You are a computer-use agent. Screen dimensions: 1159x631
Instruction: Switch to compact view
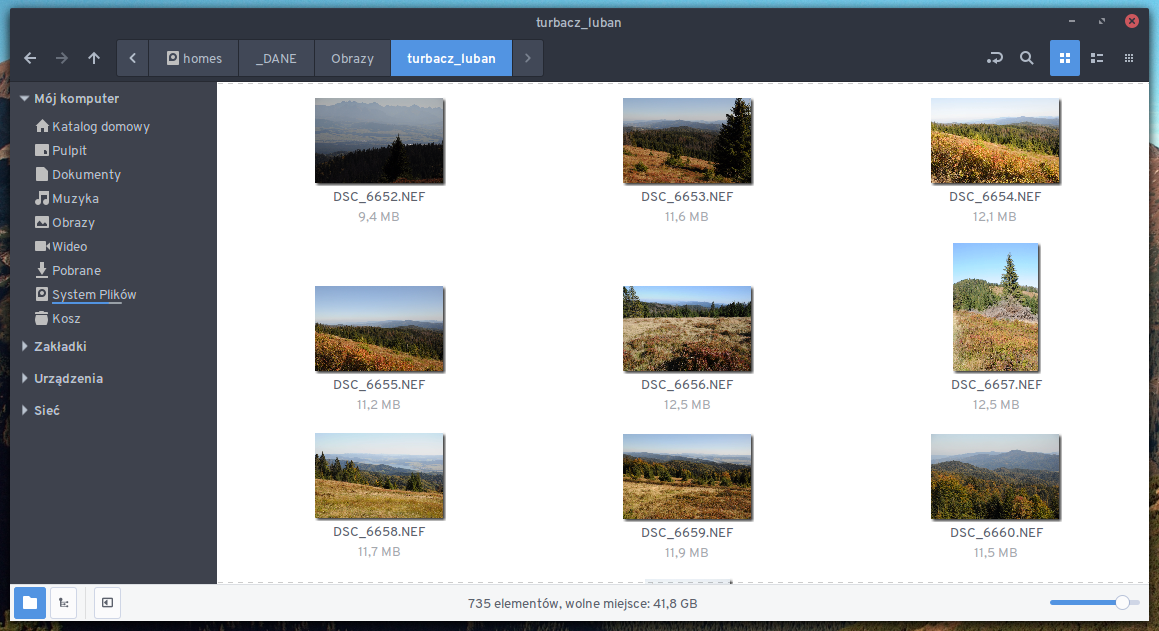1129,58
